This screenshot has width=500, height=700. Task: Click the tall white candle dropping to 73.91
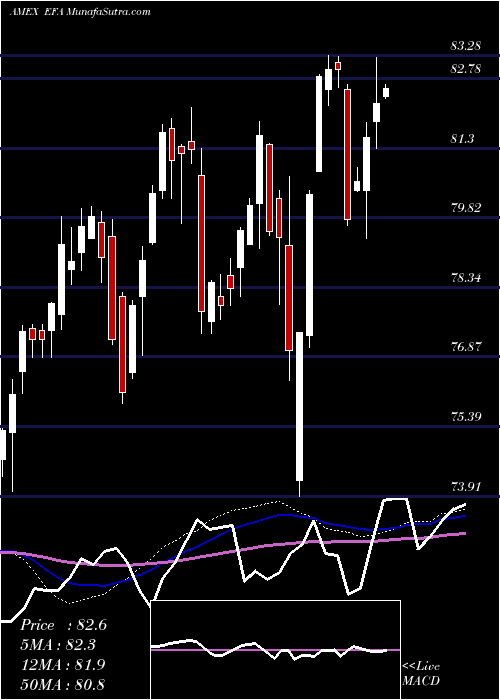[299, 413]
